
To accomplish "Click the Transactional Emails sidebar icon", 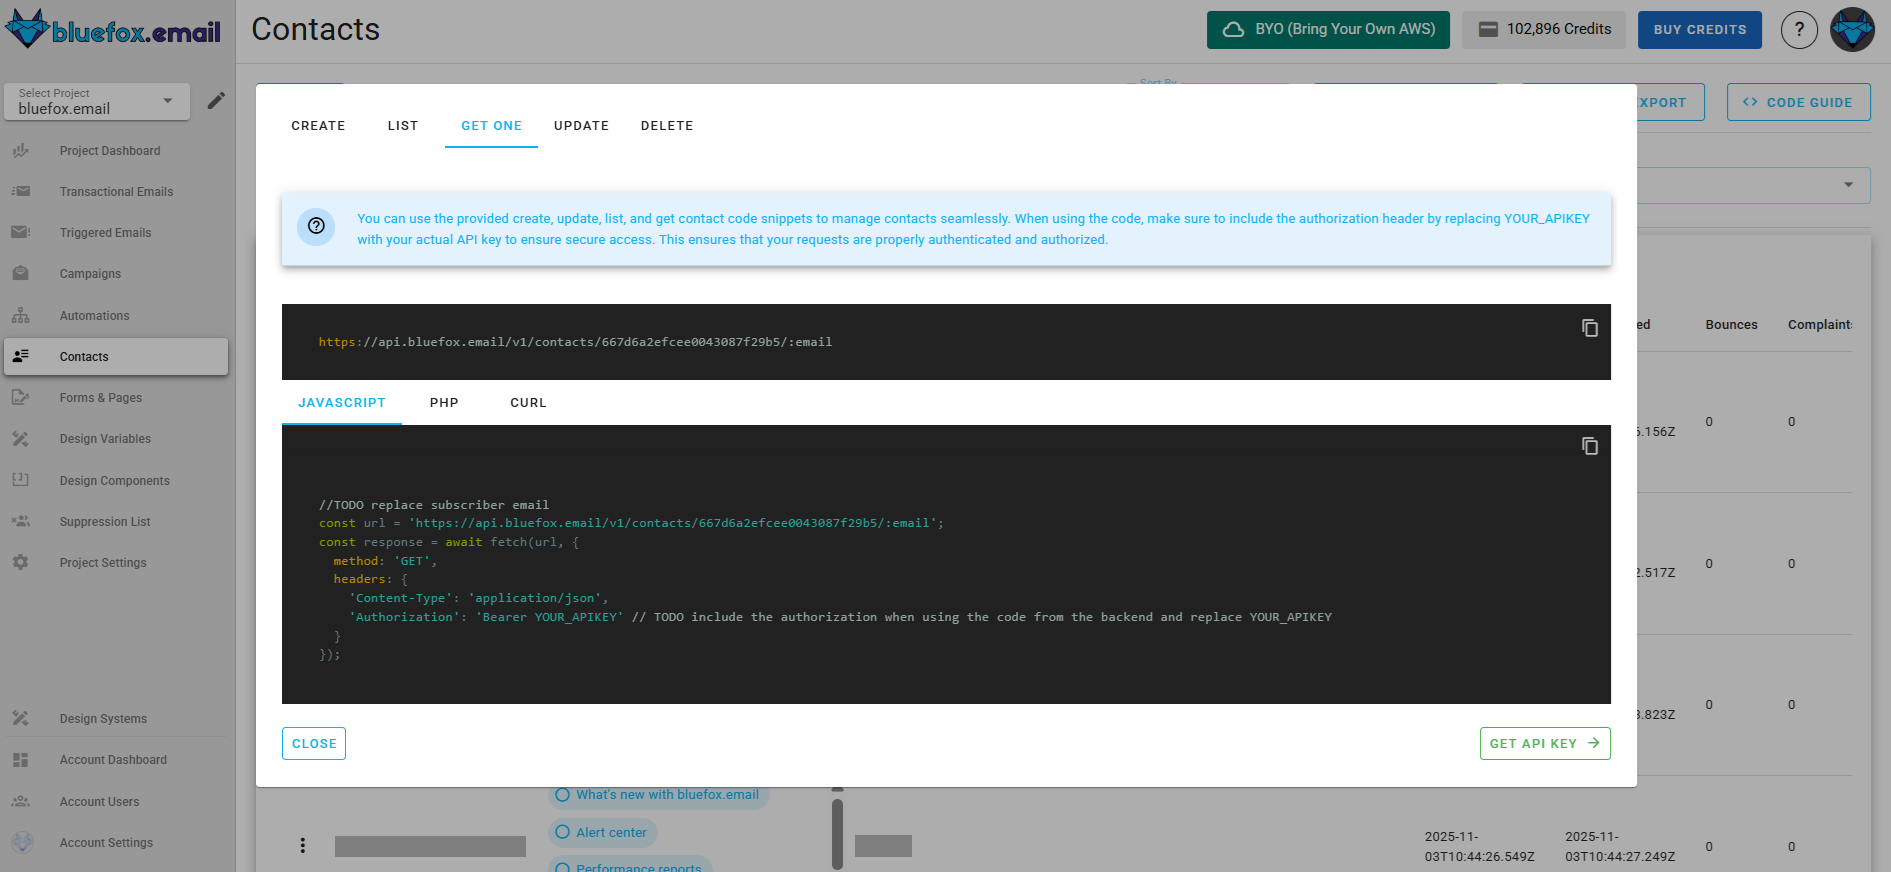I will coord(21,192).
